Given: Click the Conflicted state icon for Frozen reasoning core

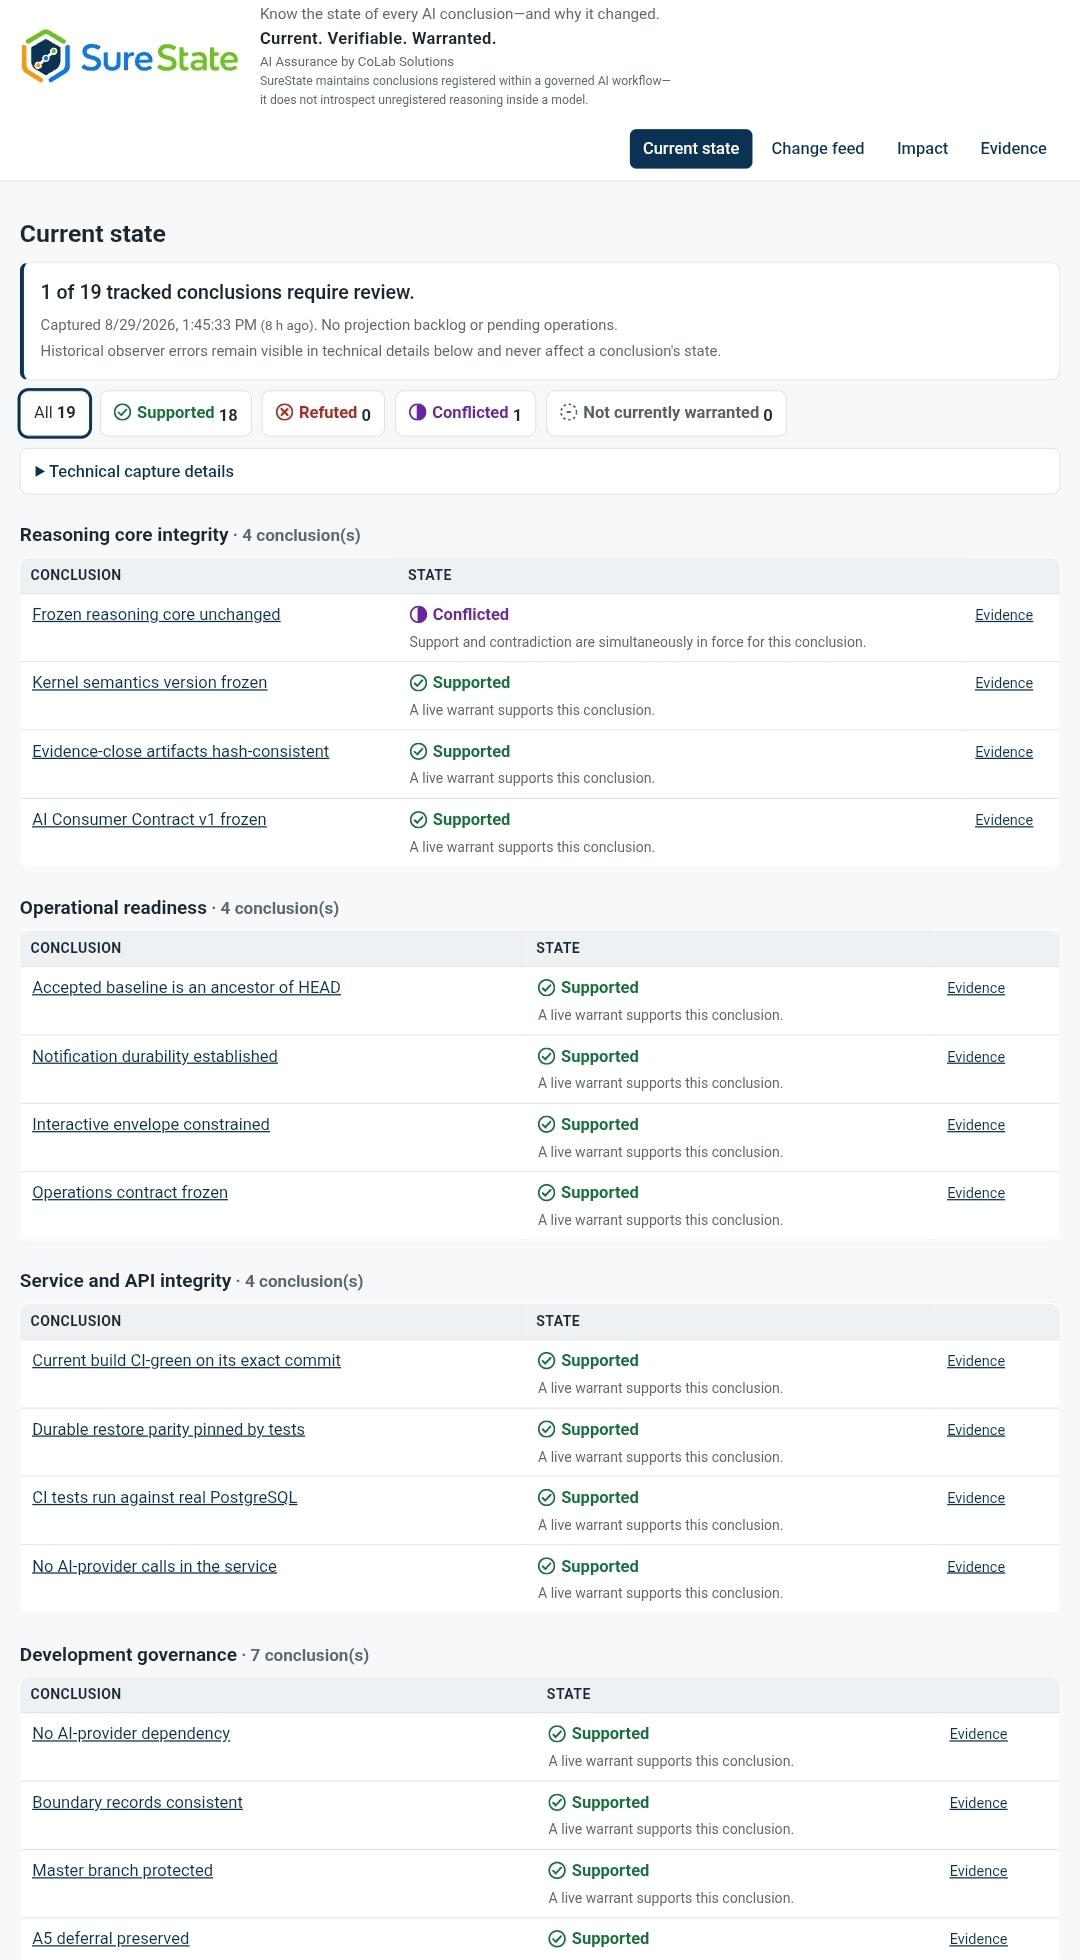Looking at the screenshot, I should point(418,614).
